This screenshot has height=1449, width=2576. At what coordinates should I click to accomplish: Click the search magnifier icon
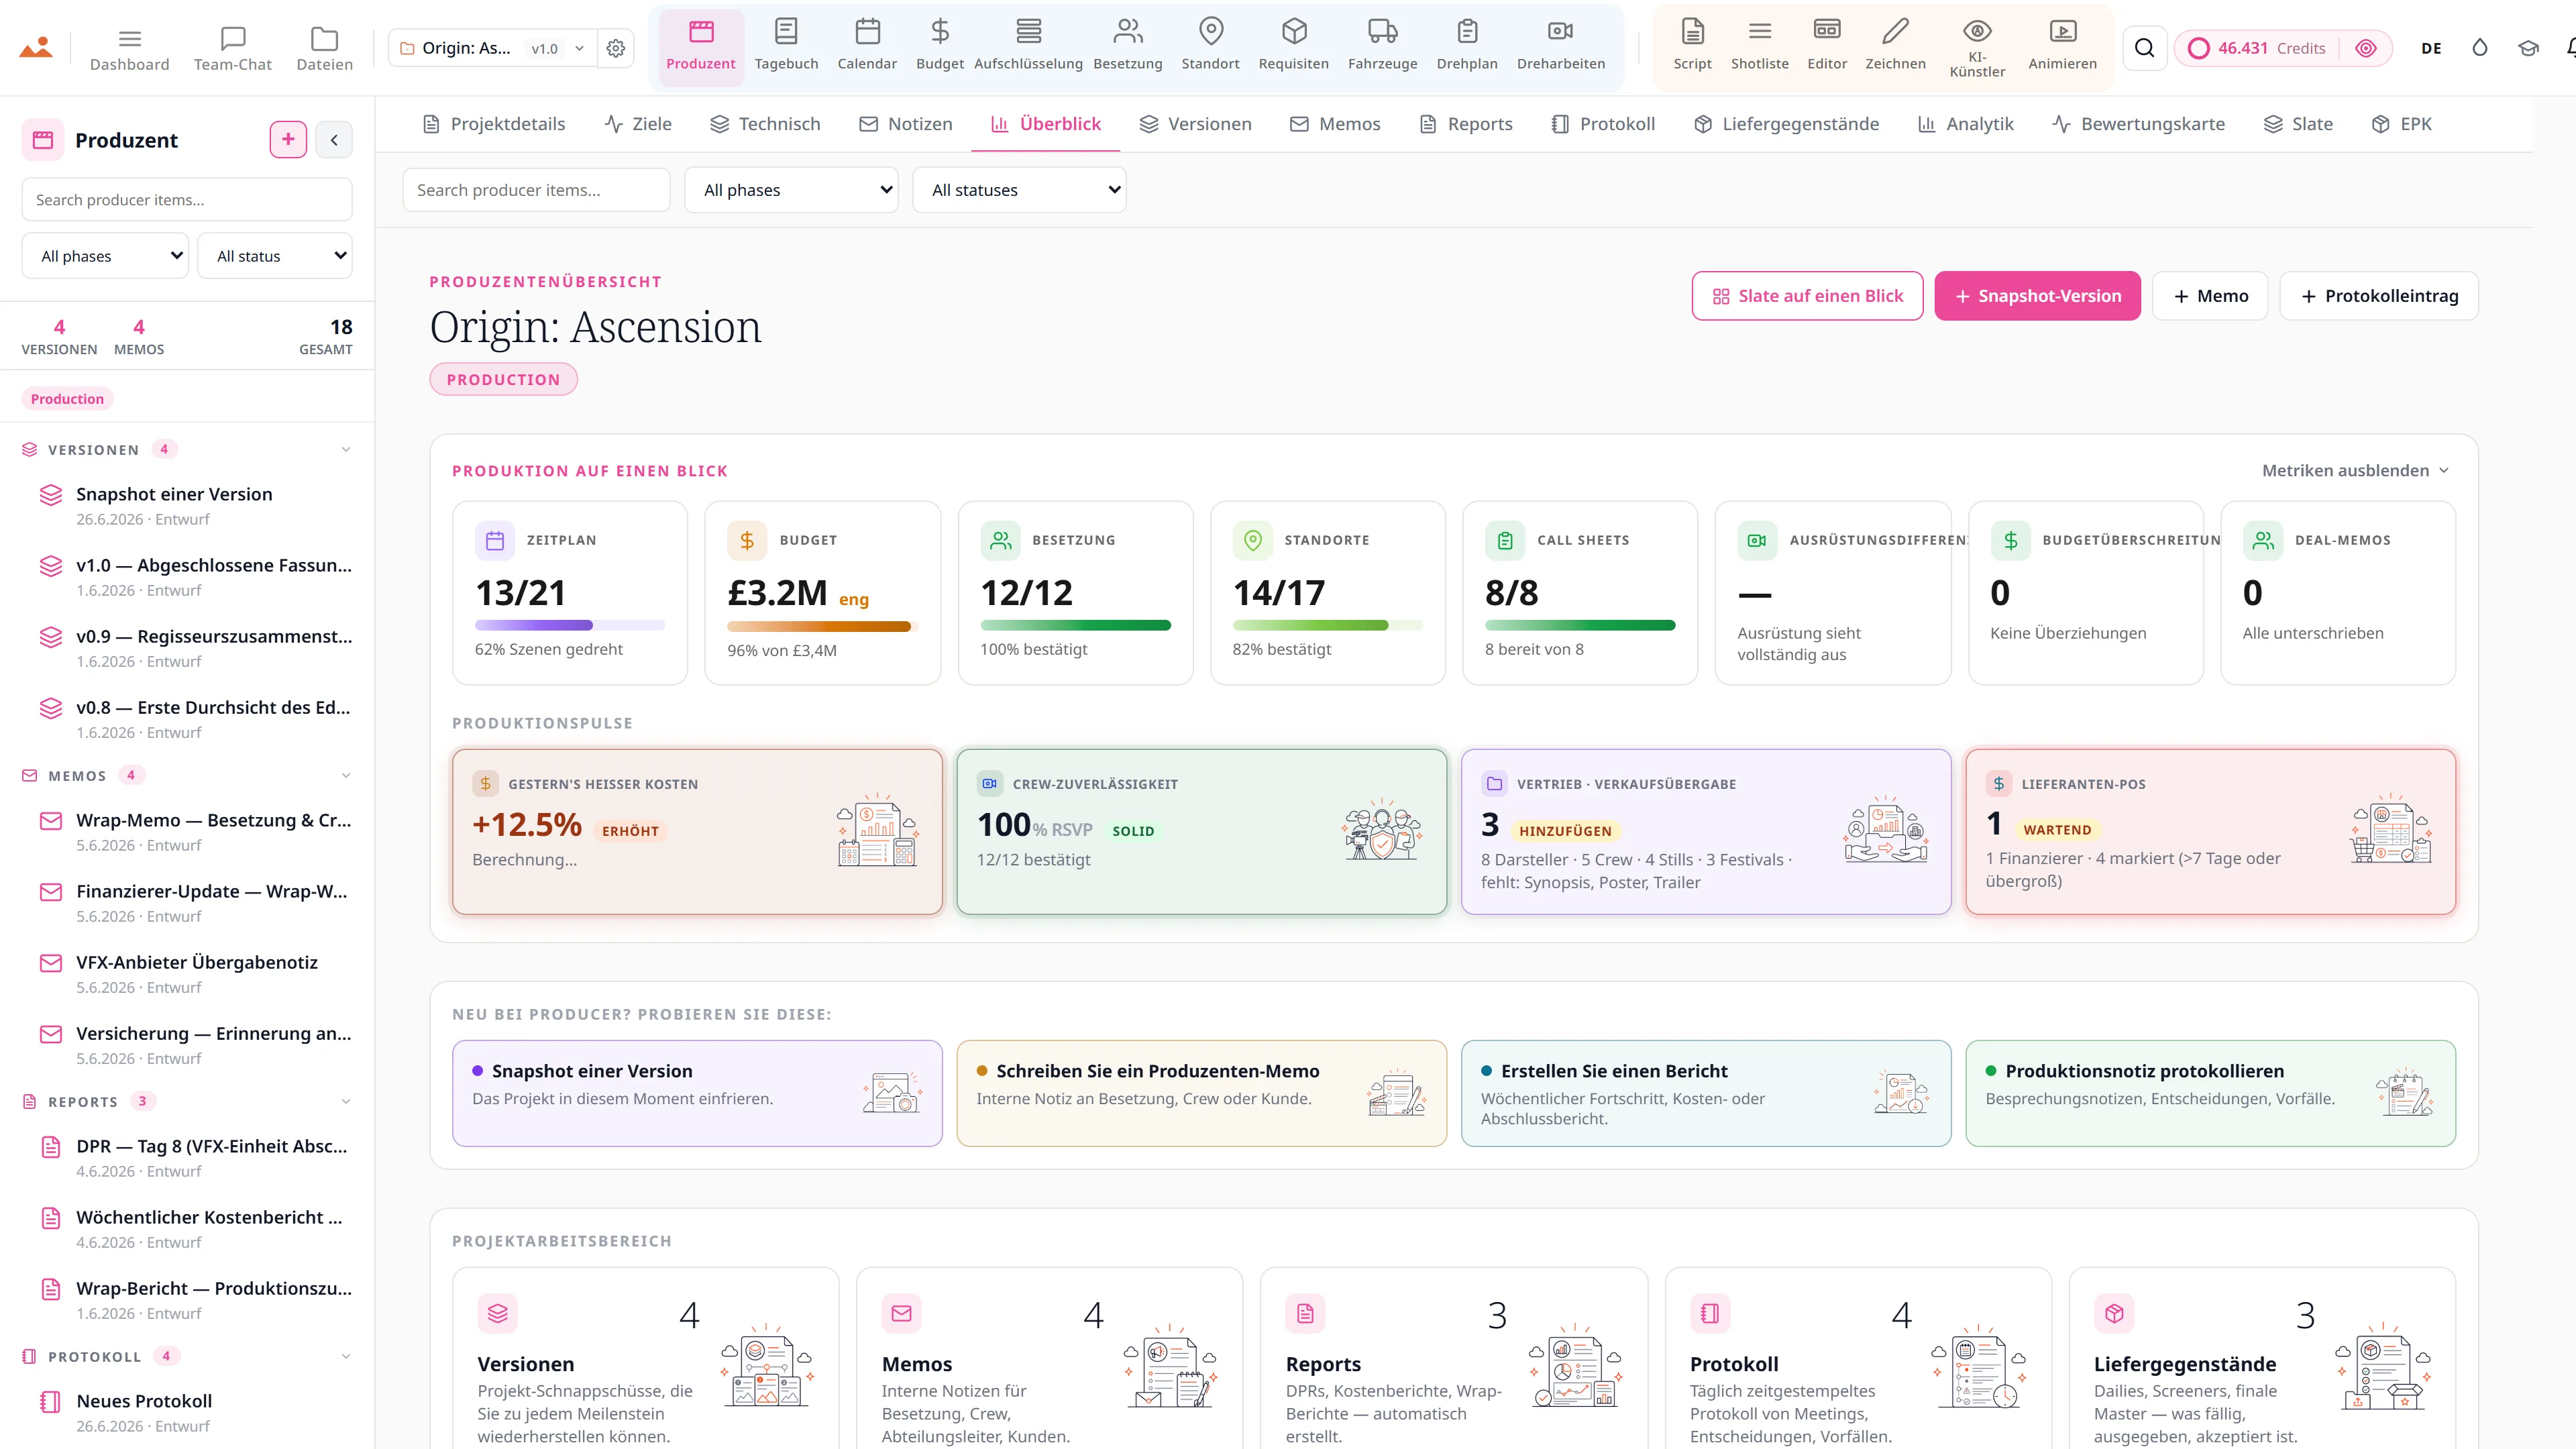pos(2144,48)
